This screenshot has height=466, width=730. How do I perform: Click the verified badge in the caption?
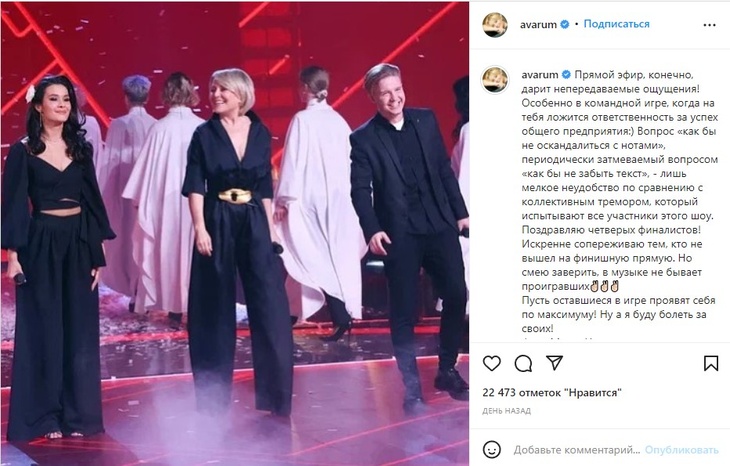[566, 74]
